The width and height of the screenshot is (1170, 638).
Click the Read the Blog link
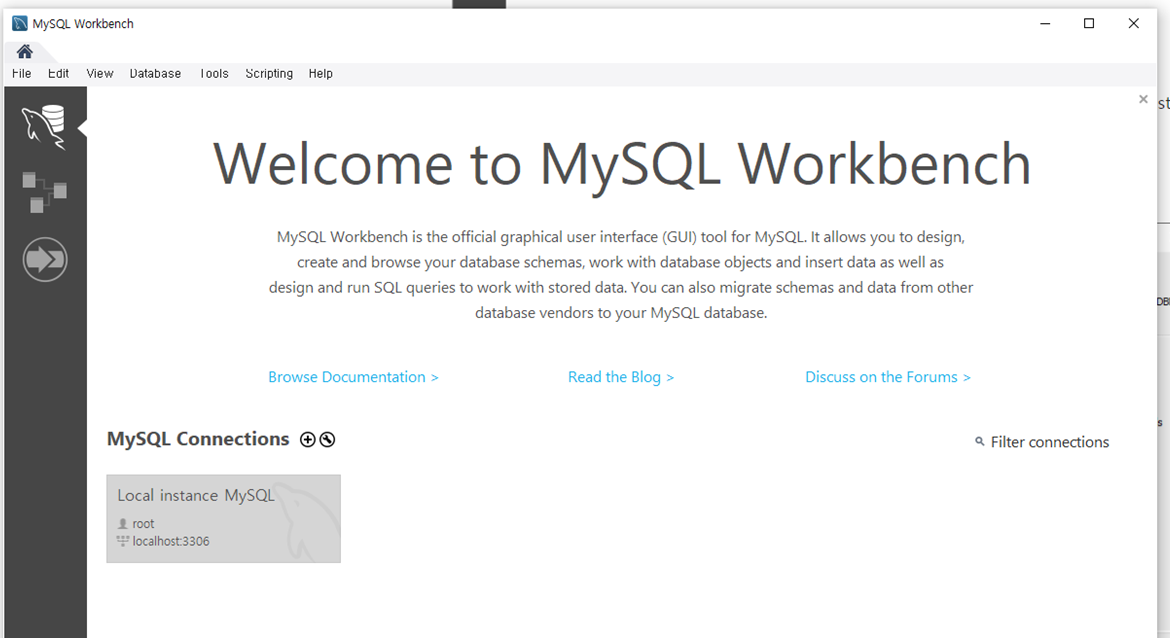click(621, 377)
